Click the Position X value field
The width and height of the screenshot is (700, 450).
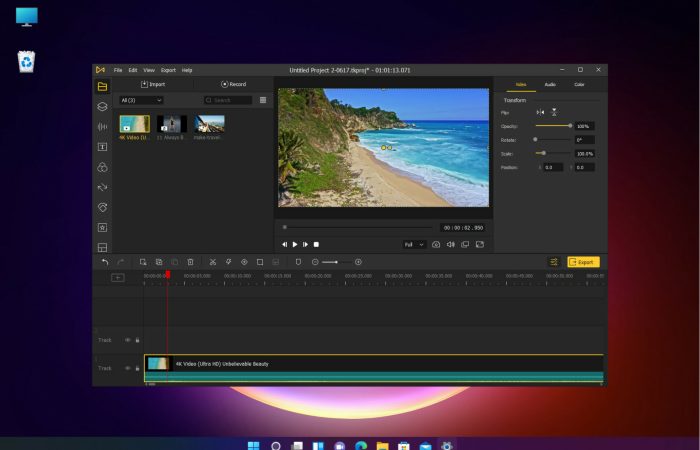(553, 167)
